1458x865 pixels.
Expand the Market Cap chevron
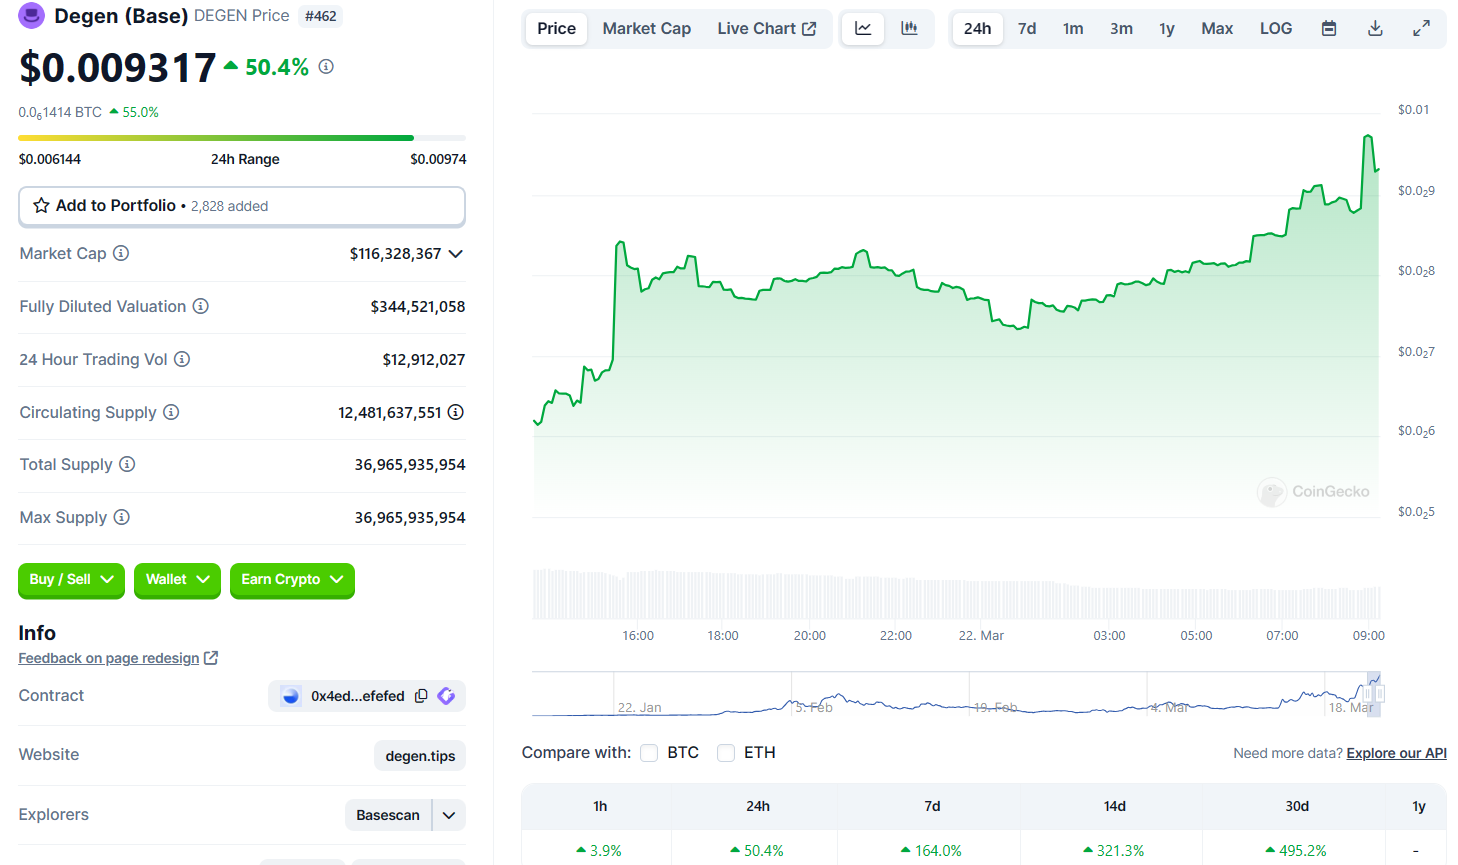coord(456,254)
